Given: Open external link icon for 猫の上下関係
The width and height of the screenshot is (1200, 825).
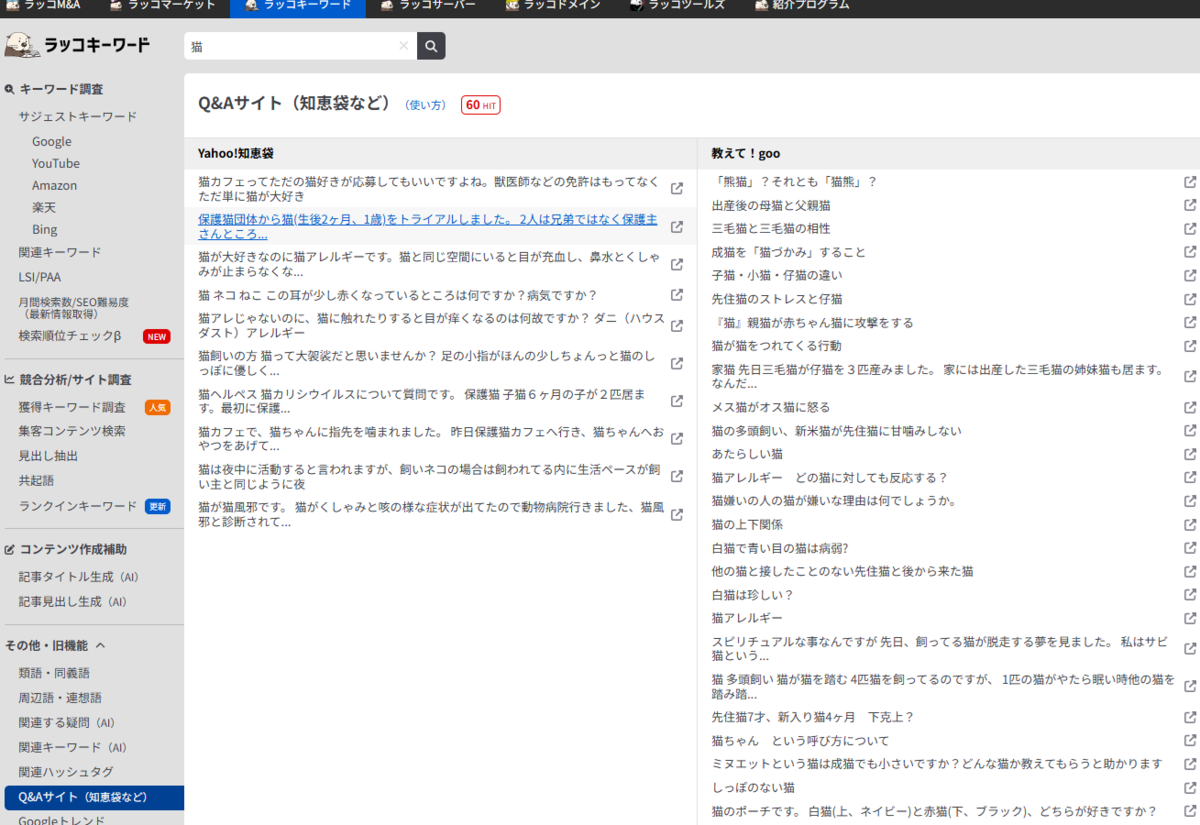Looking at the screenshot, I should click(1190, 524).
